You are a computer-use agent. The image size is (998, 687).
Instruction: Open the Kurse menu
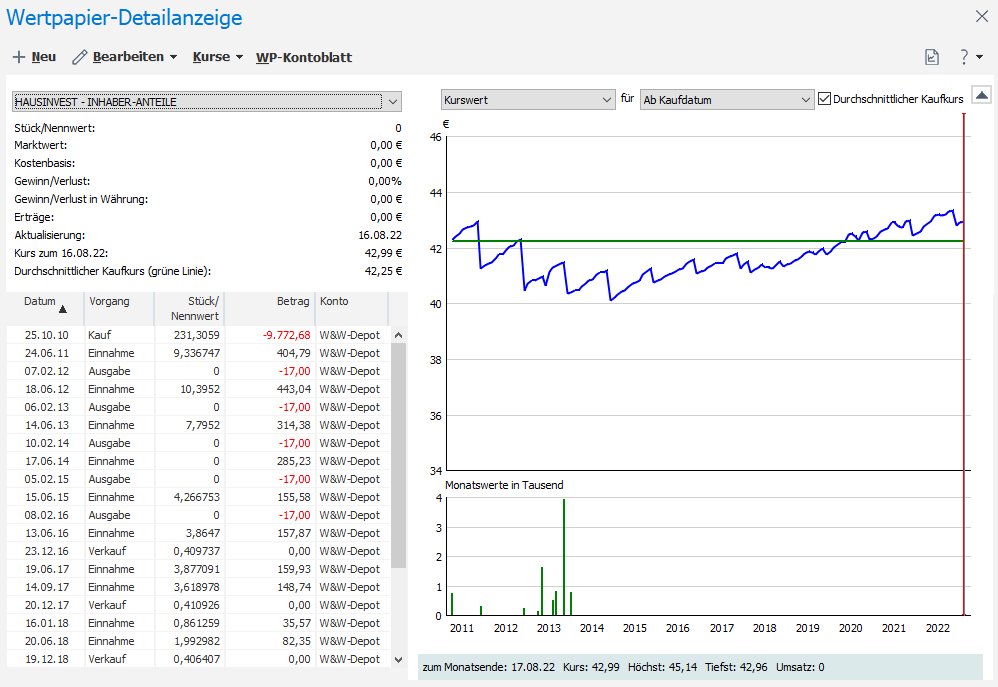click(217, 57)
